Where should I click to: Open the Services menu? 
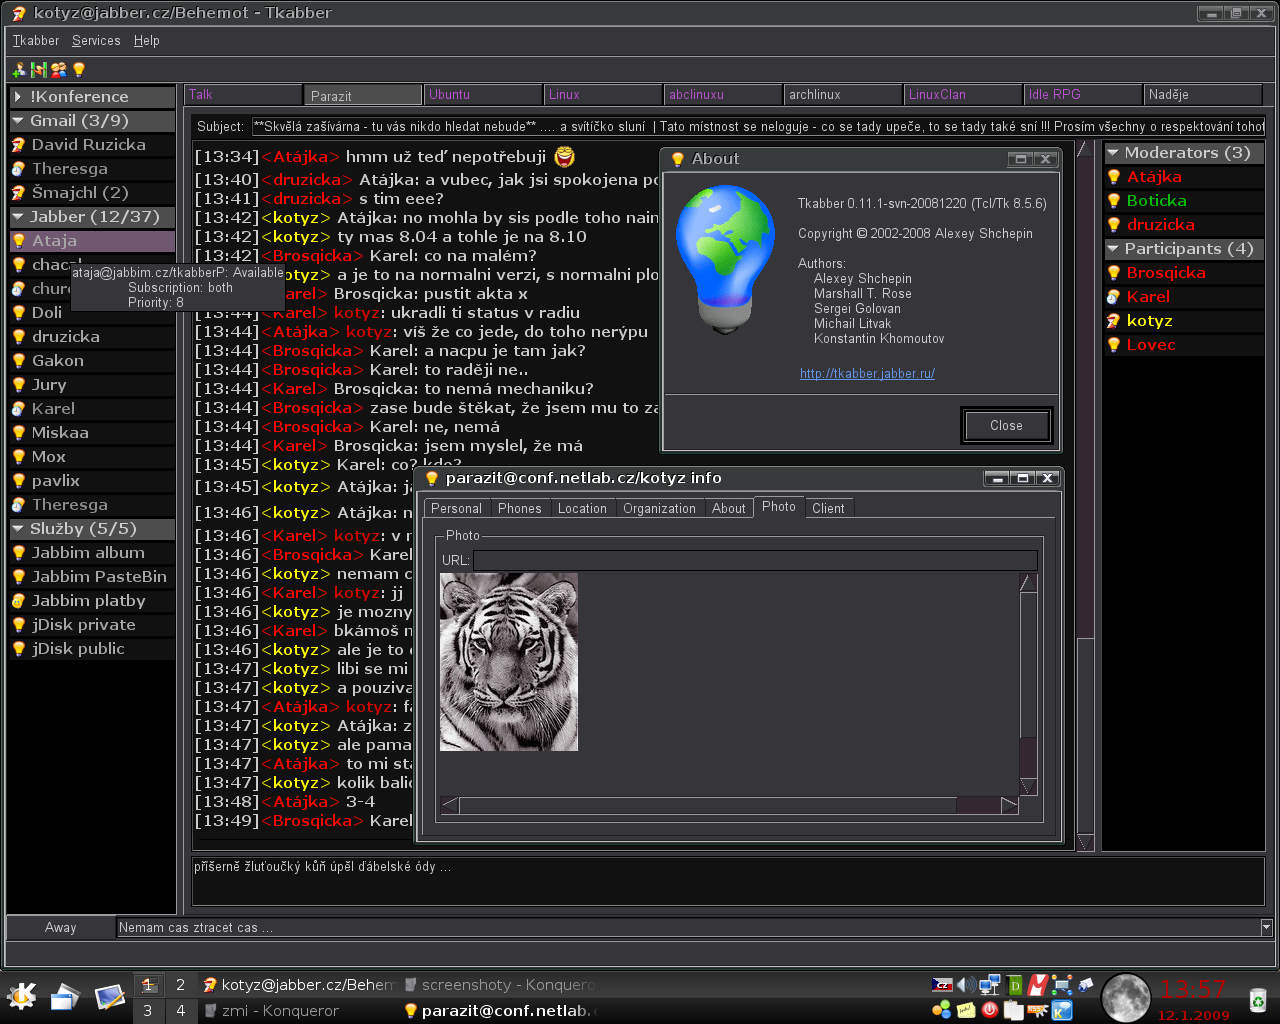coord(96,41)
